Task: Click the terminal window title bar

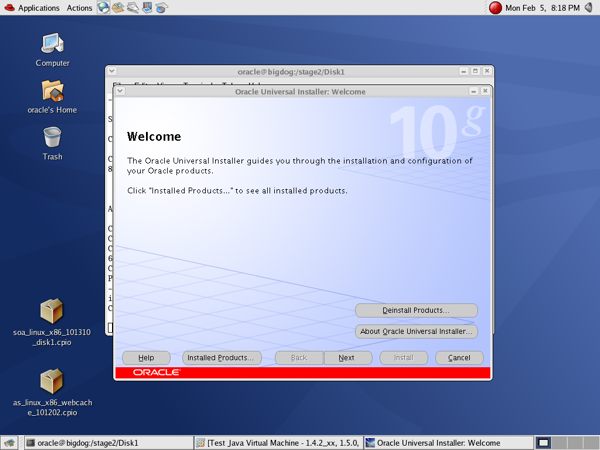Action: click(x=291, y=72)
